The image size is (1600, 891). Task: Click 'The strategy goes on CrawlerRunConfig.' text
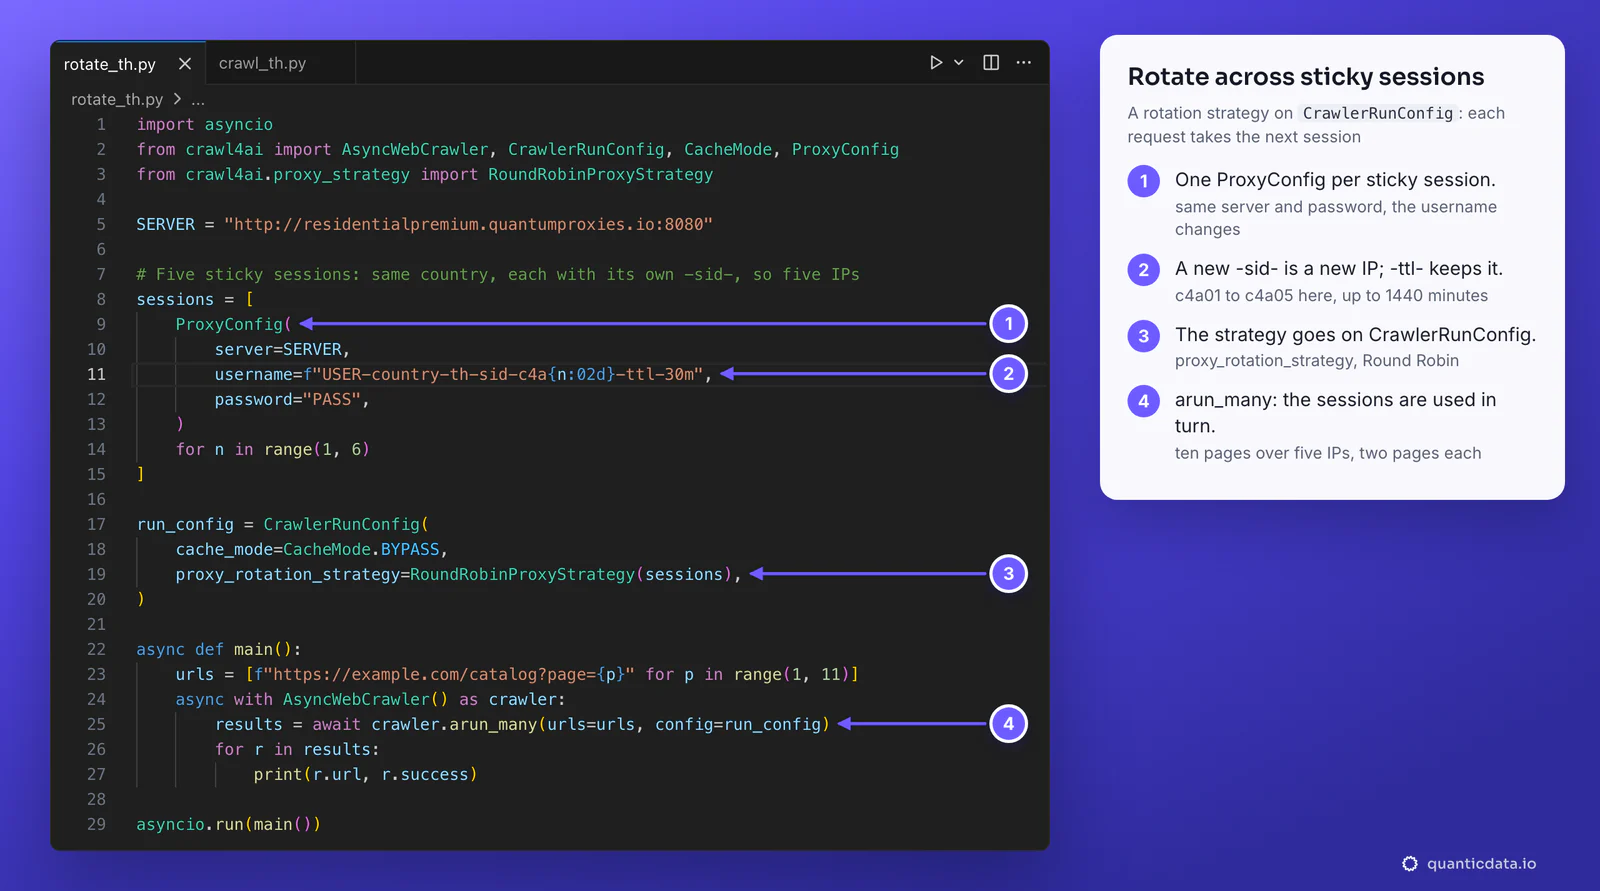pos(1355,334)
